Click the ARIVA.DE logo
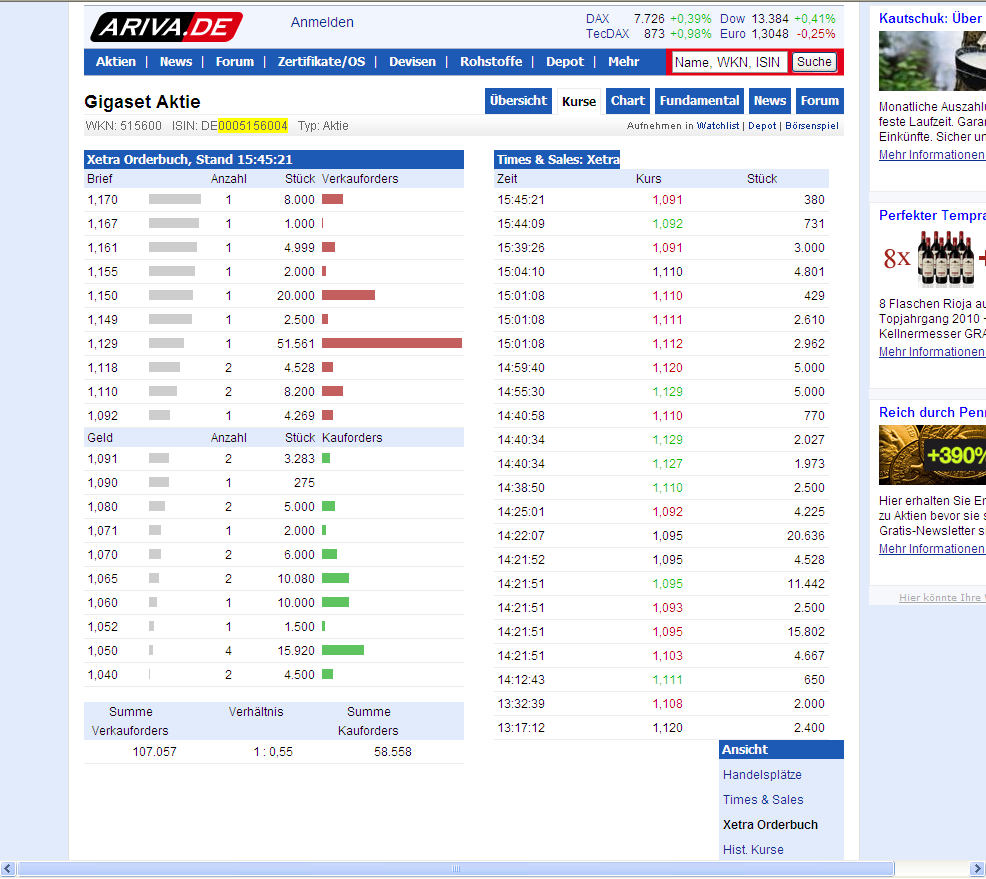Image resolution: width=986 pixels, height=879 pixels. [x=165, y=26]
